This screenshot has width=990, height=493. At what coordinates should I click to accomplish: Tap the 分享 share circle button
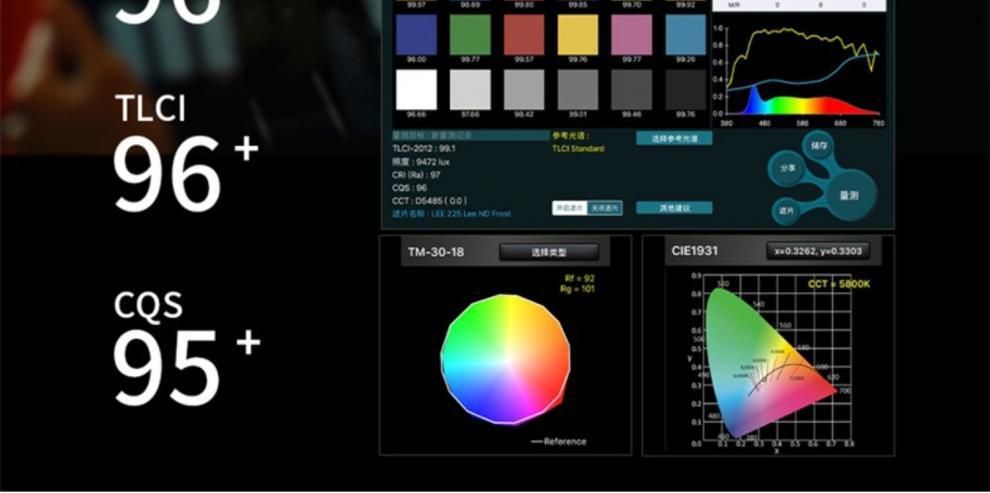click(786, 169)
